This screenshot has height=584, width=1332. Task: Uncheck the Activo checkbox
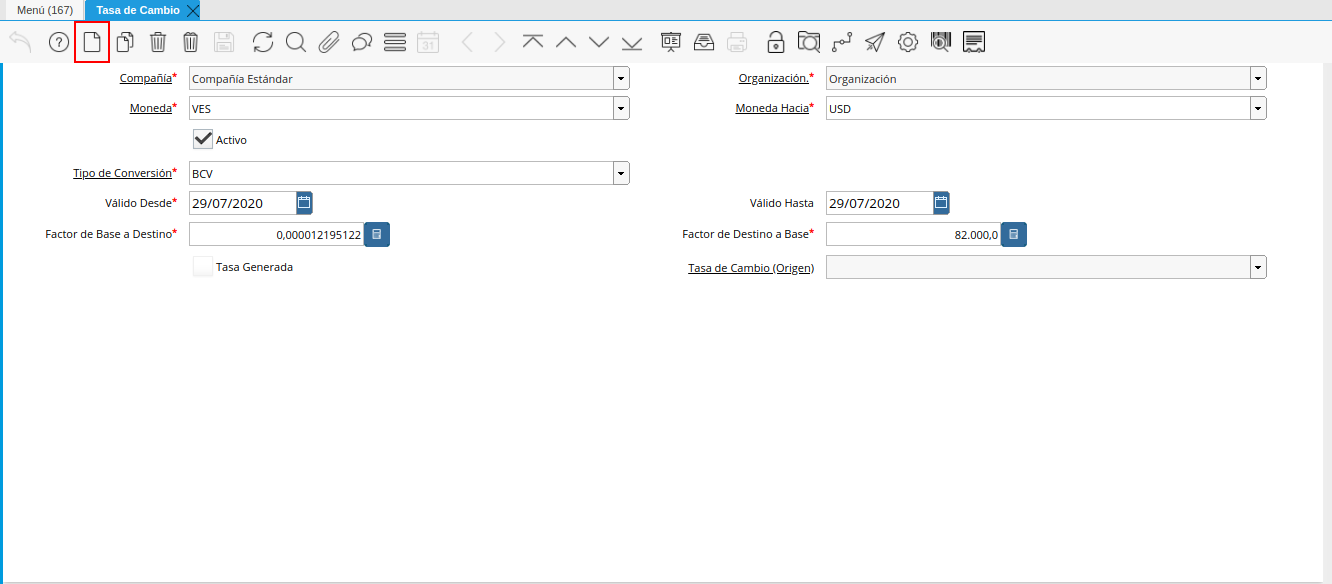tap(203, 139)
